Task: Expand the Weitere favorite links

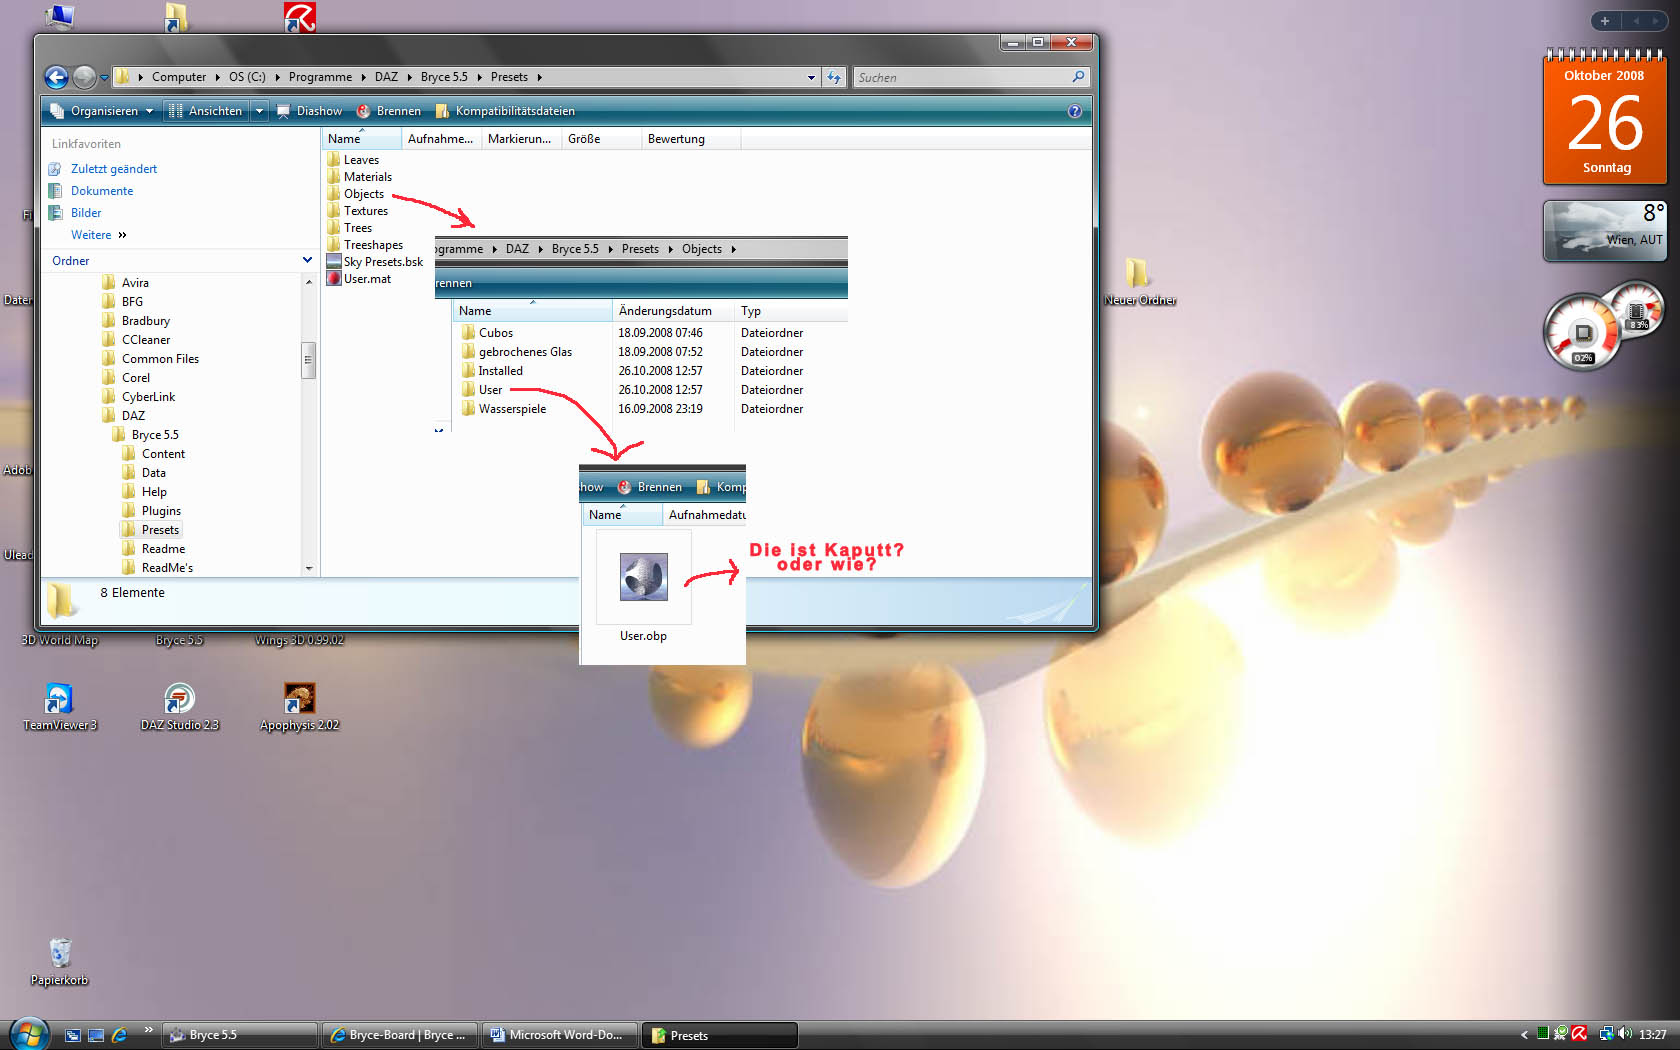Action: tap(98, 235)
